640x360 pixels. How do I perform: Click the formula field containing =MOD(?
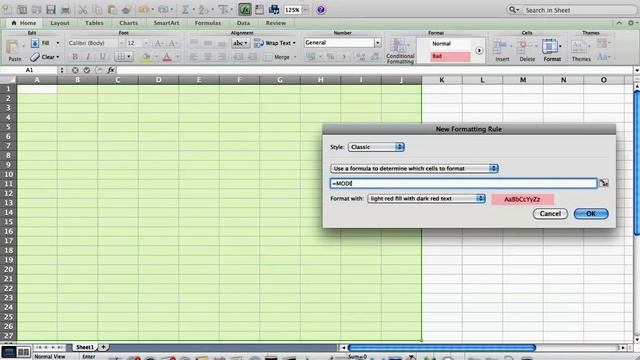tap(463, 183)
